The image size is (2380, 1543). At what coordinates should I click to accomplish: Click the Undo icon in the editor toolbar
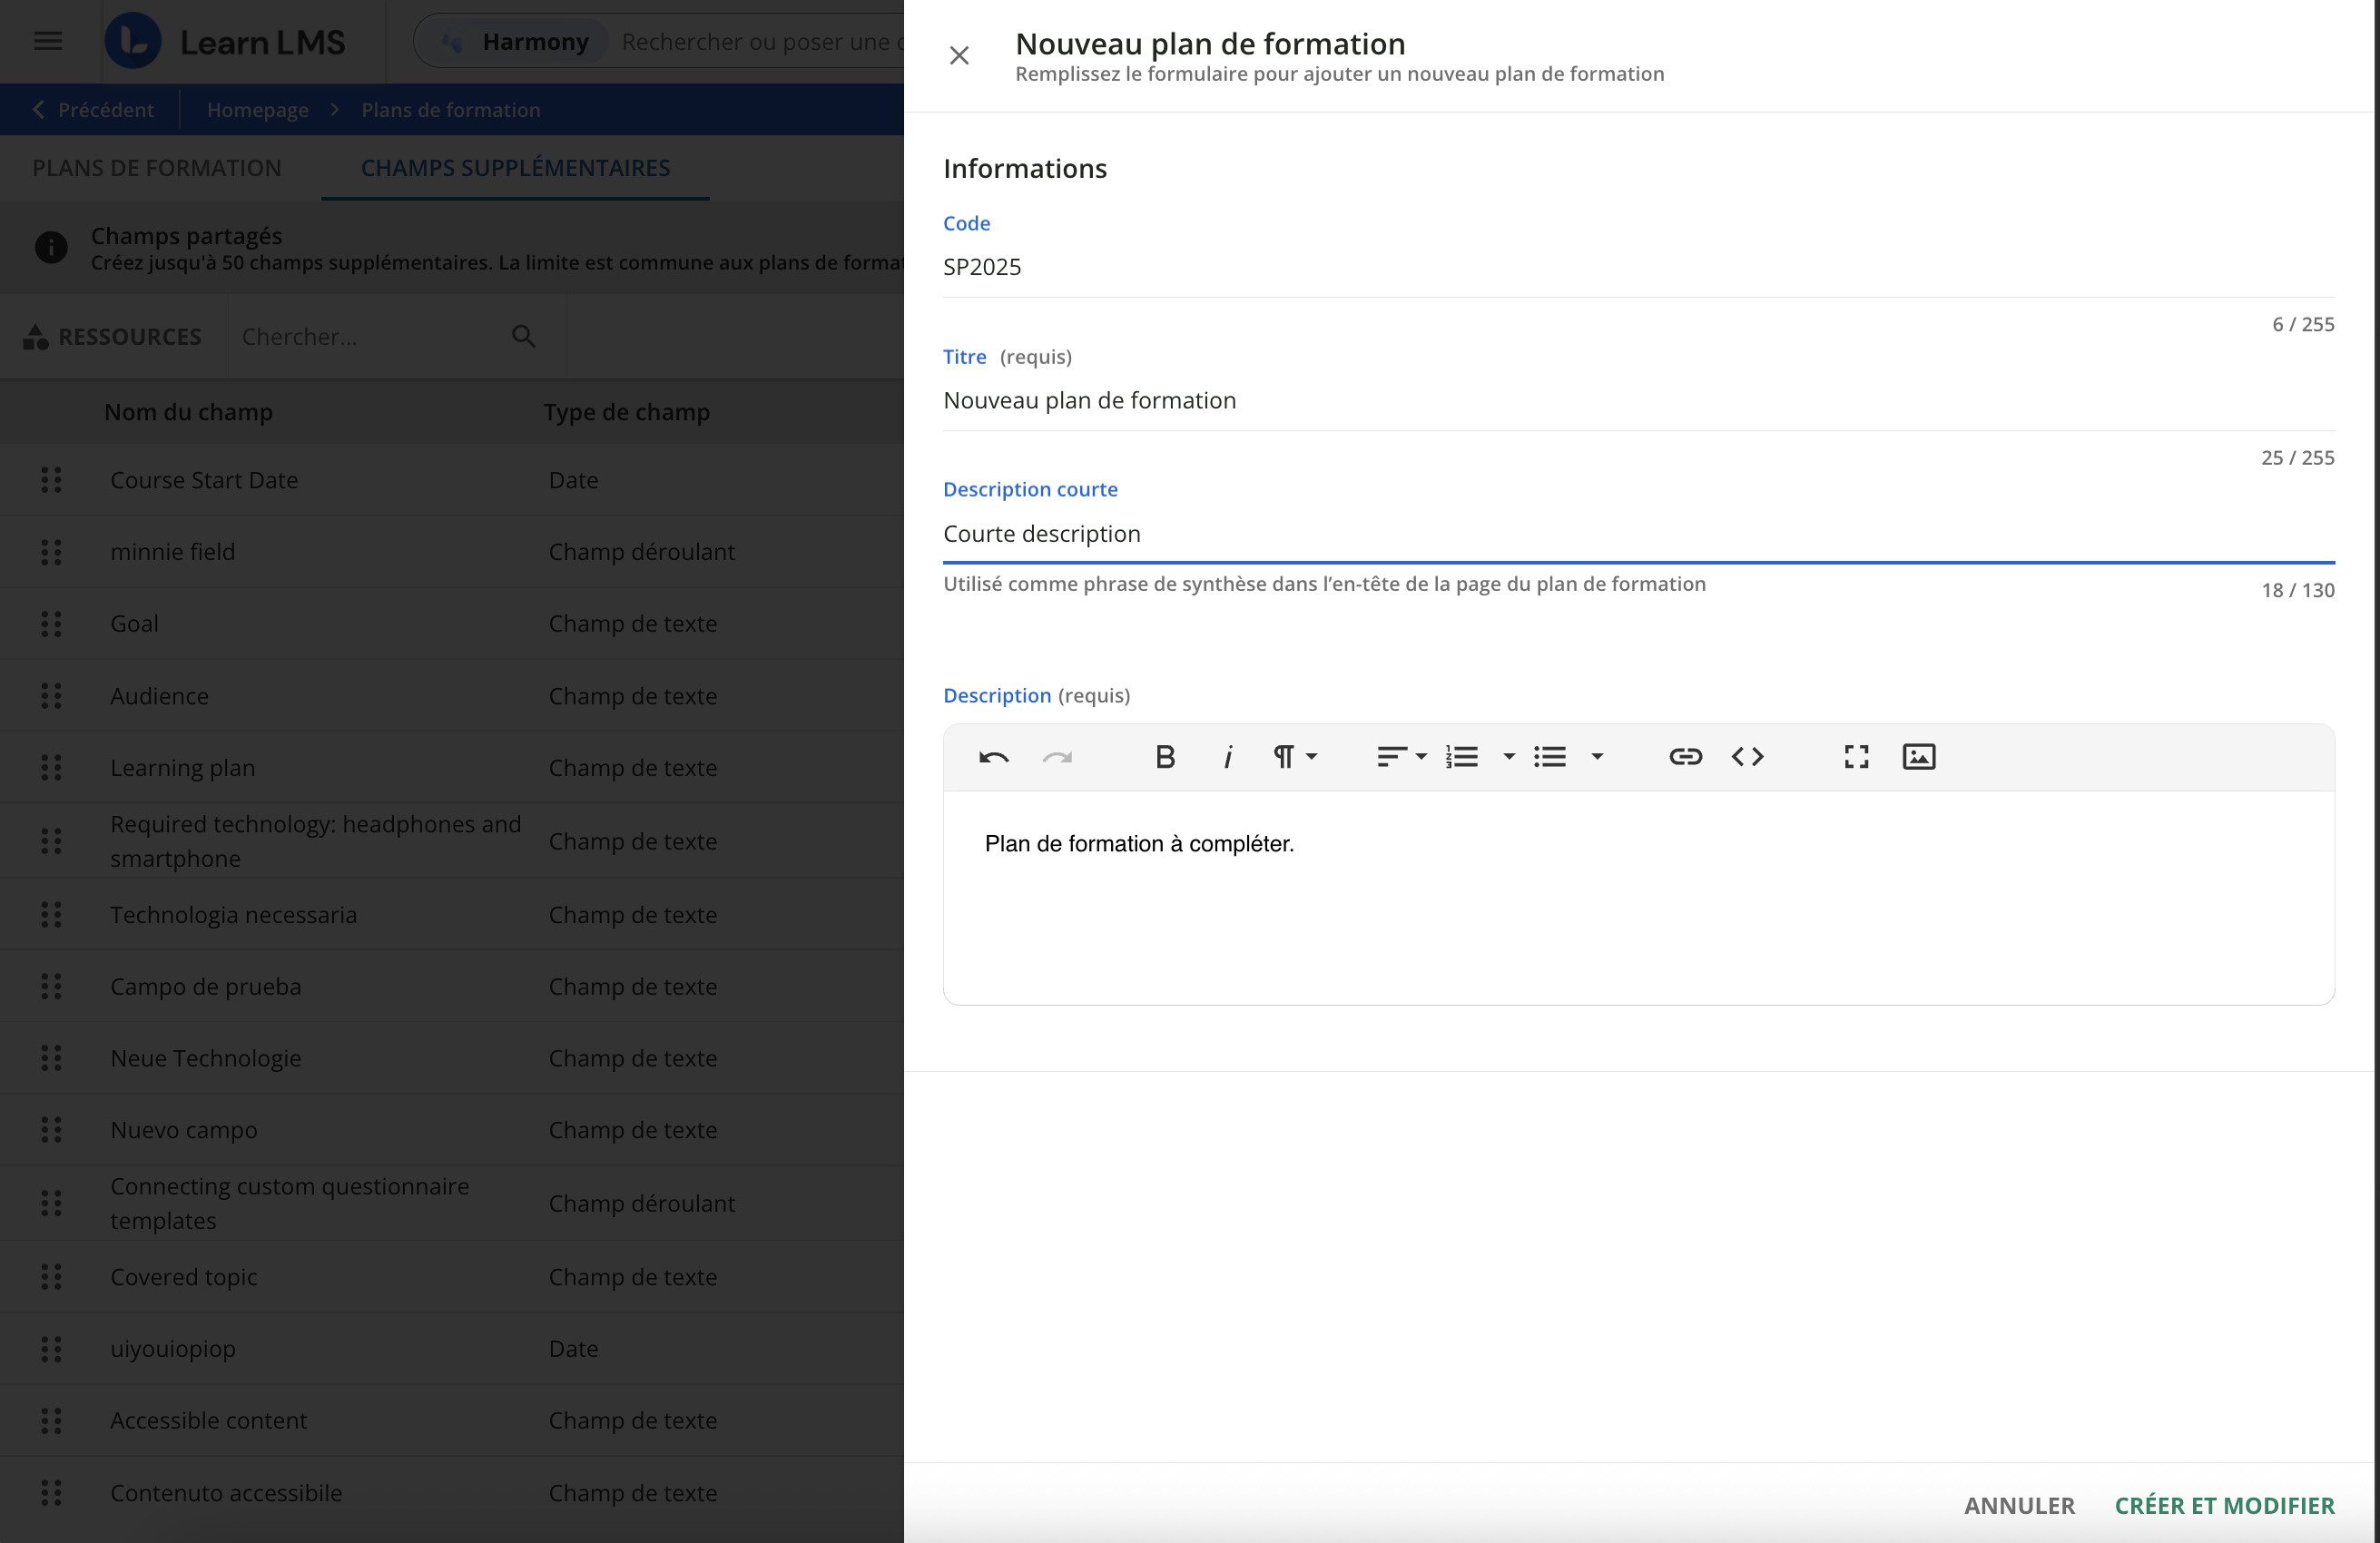[993, 757]
